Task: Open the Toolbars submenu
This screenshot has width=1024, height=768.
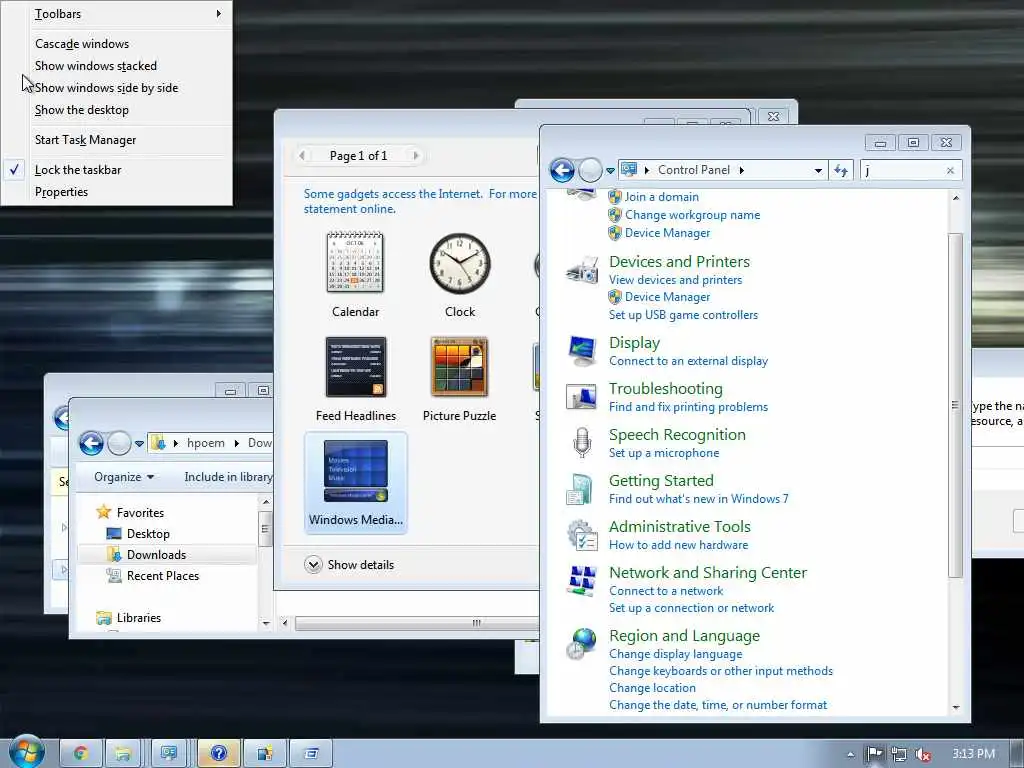Action: 127,14
